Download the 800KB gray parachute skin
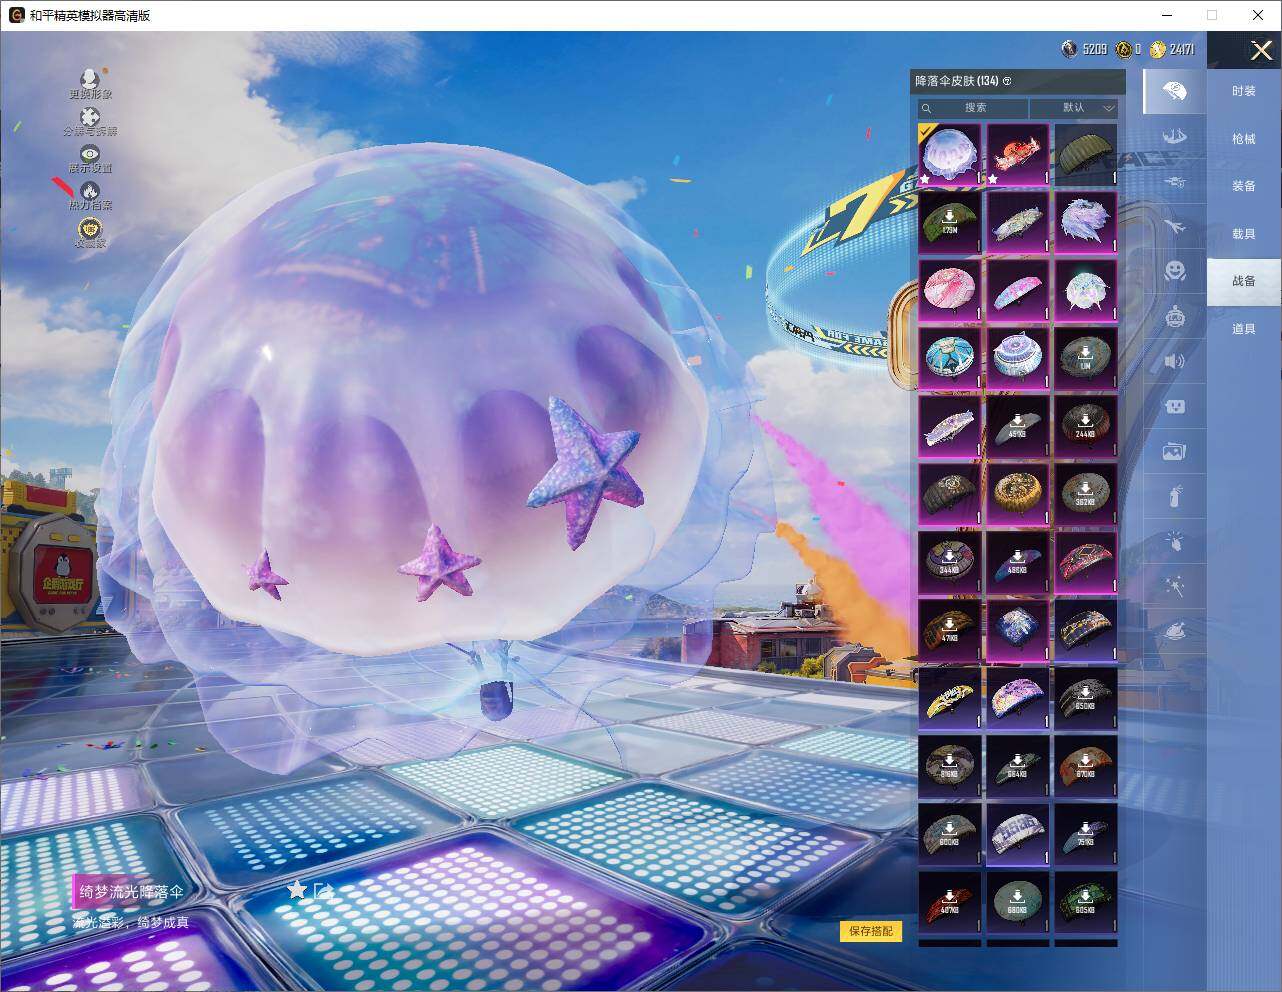 click(950, 834)
